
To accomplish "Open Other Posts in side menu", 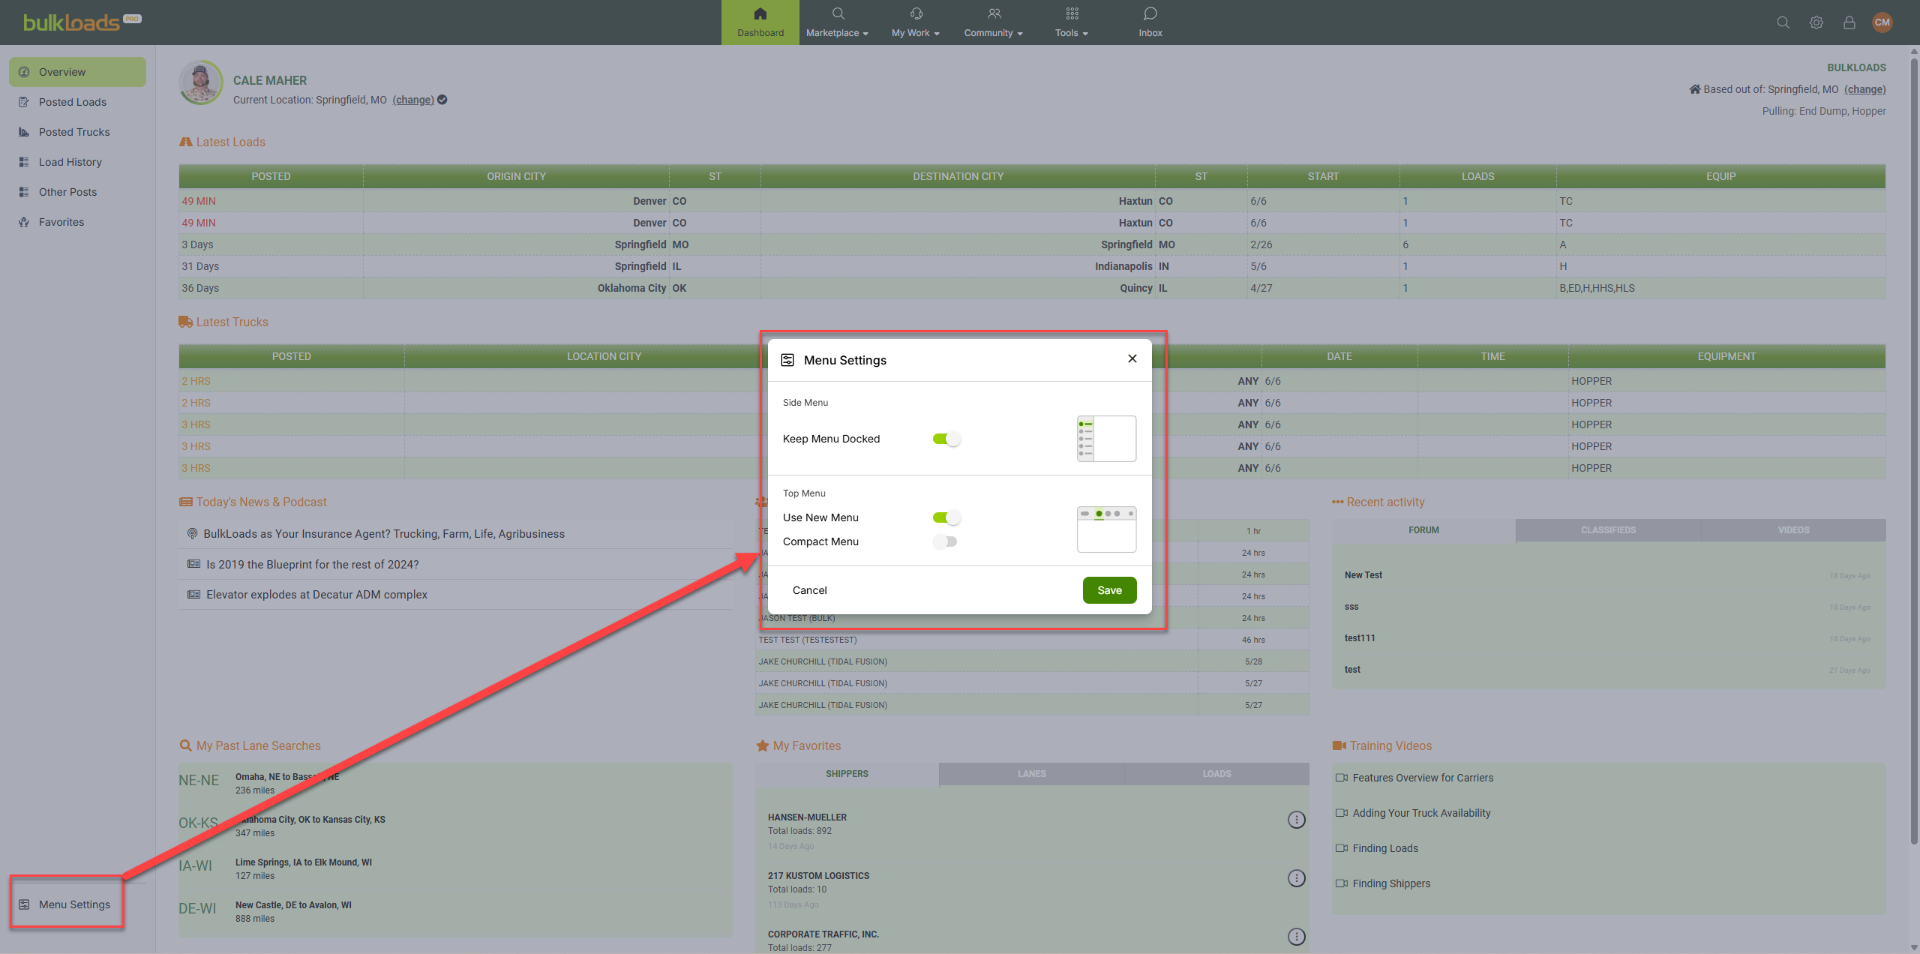I will [77, 192].
